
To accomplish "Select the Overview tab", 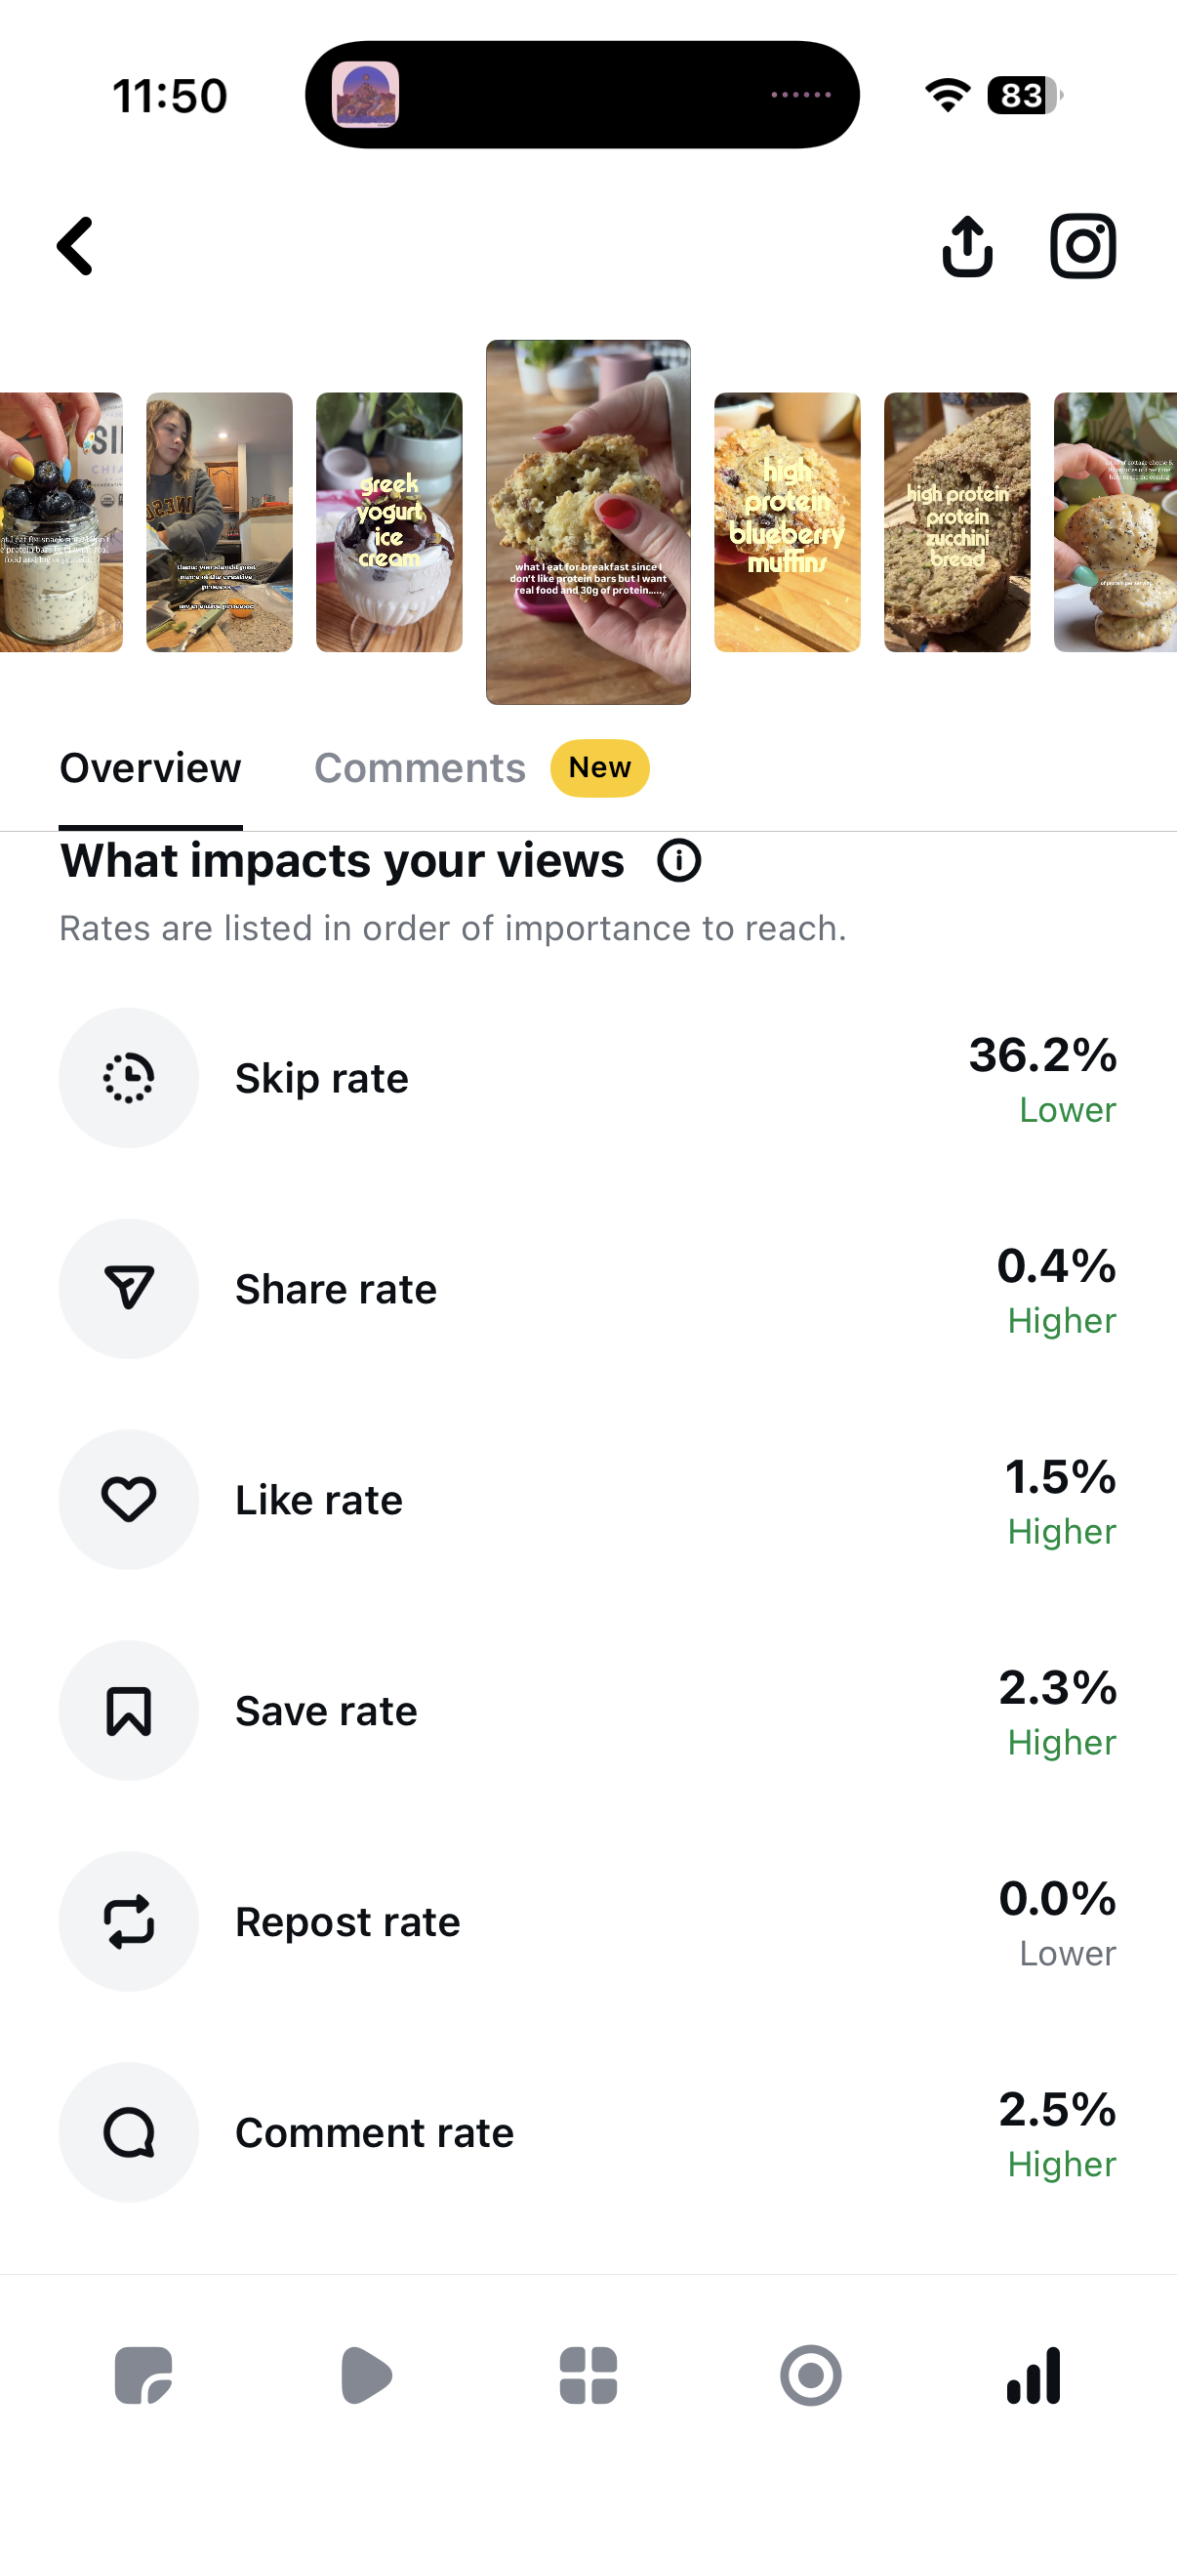I will (150, 767).
